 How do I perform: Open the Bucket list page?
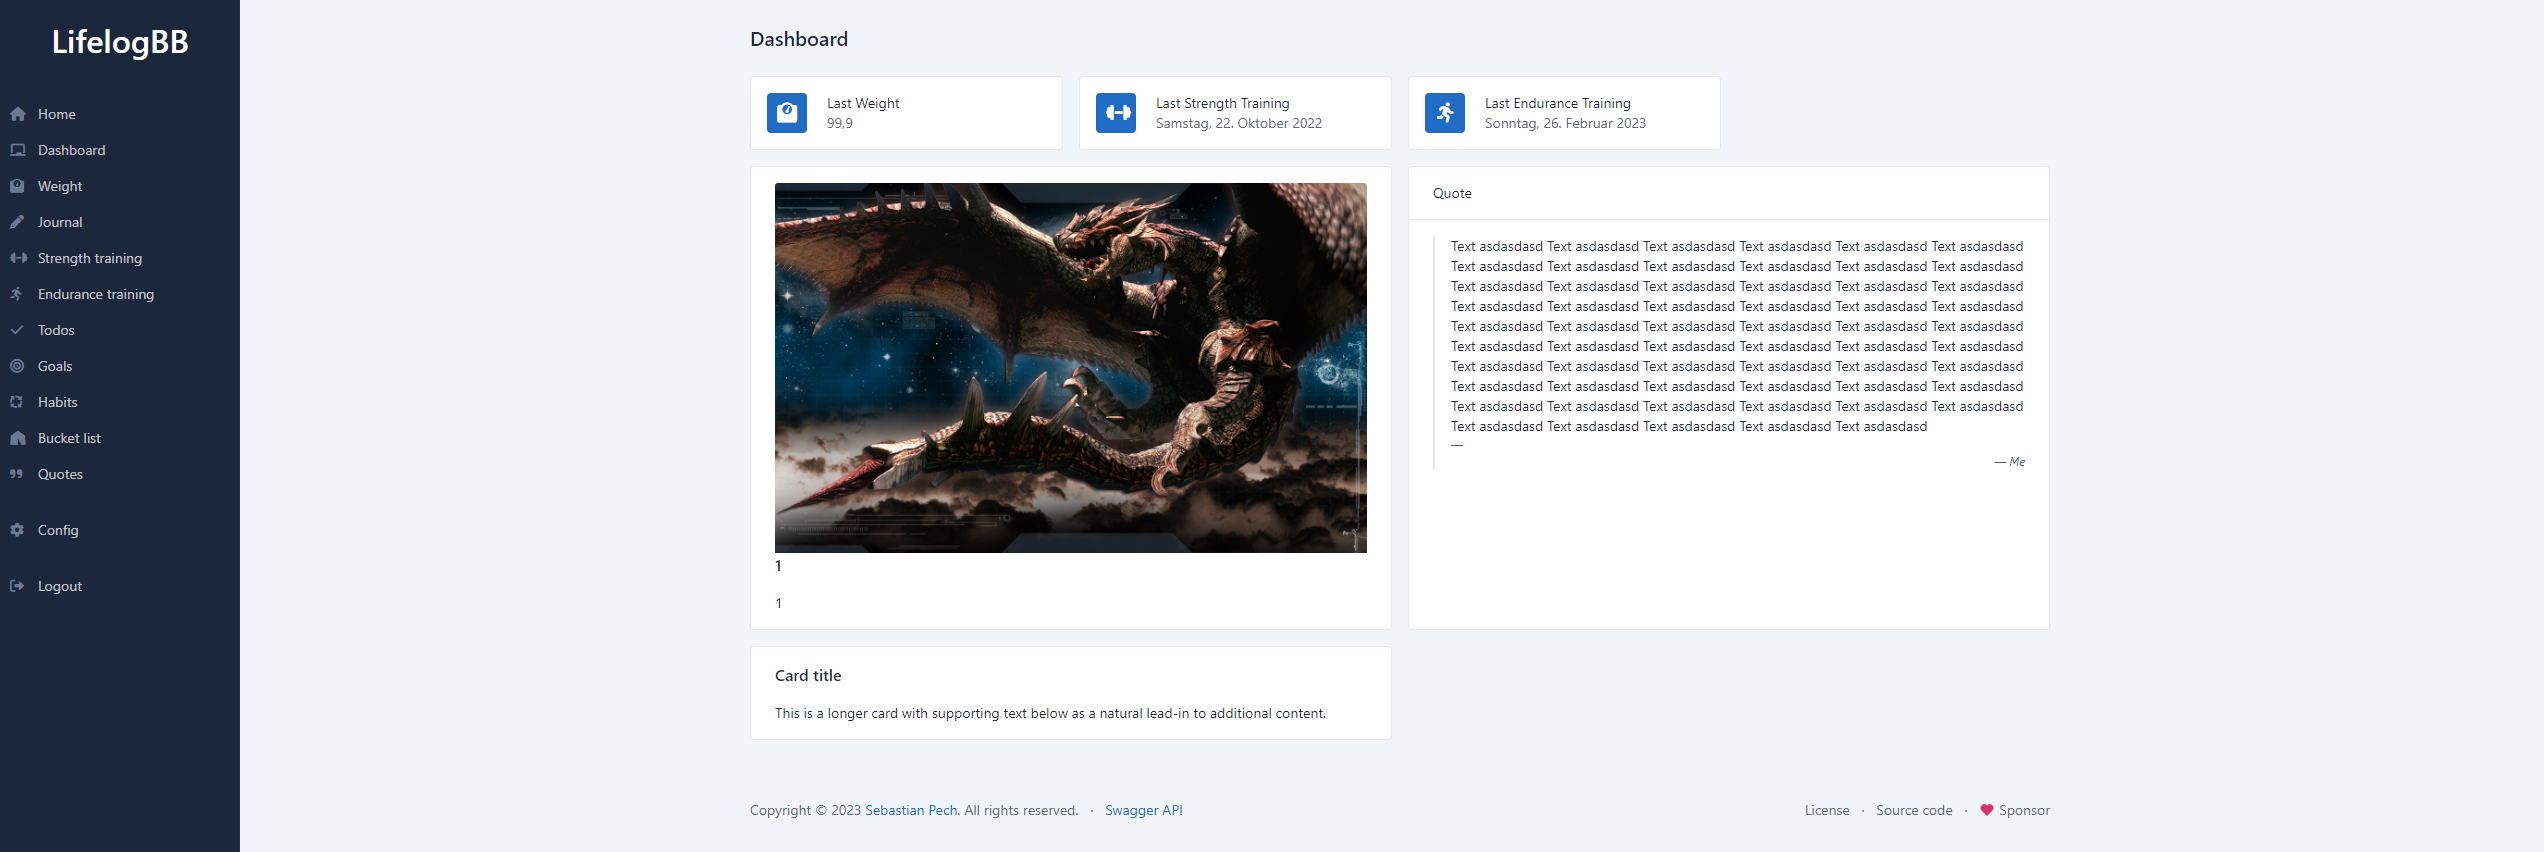point(120,438)
